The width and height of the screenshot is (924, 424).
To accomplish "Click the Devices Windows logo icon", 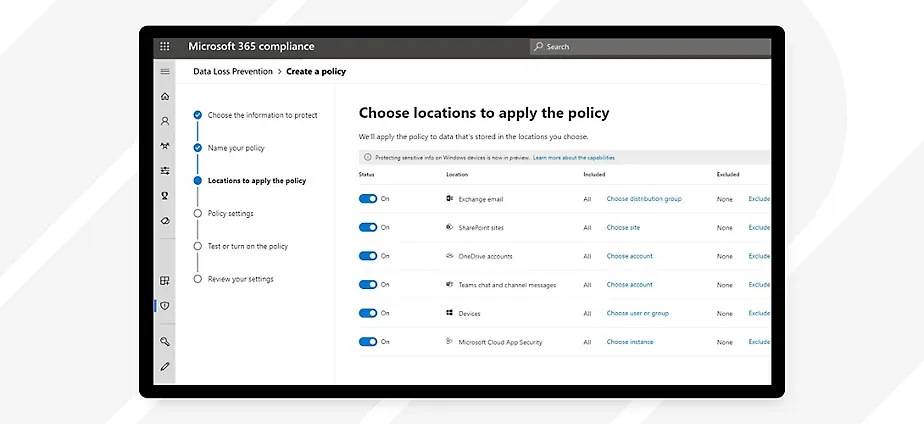I will 450,313.
